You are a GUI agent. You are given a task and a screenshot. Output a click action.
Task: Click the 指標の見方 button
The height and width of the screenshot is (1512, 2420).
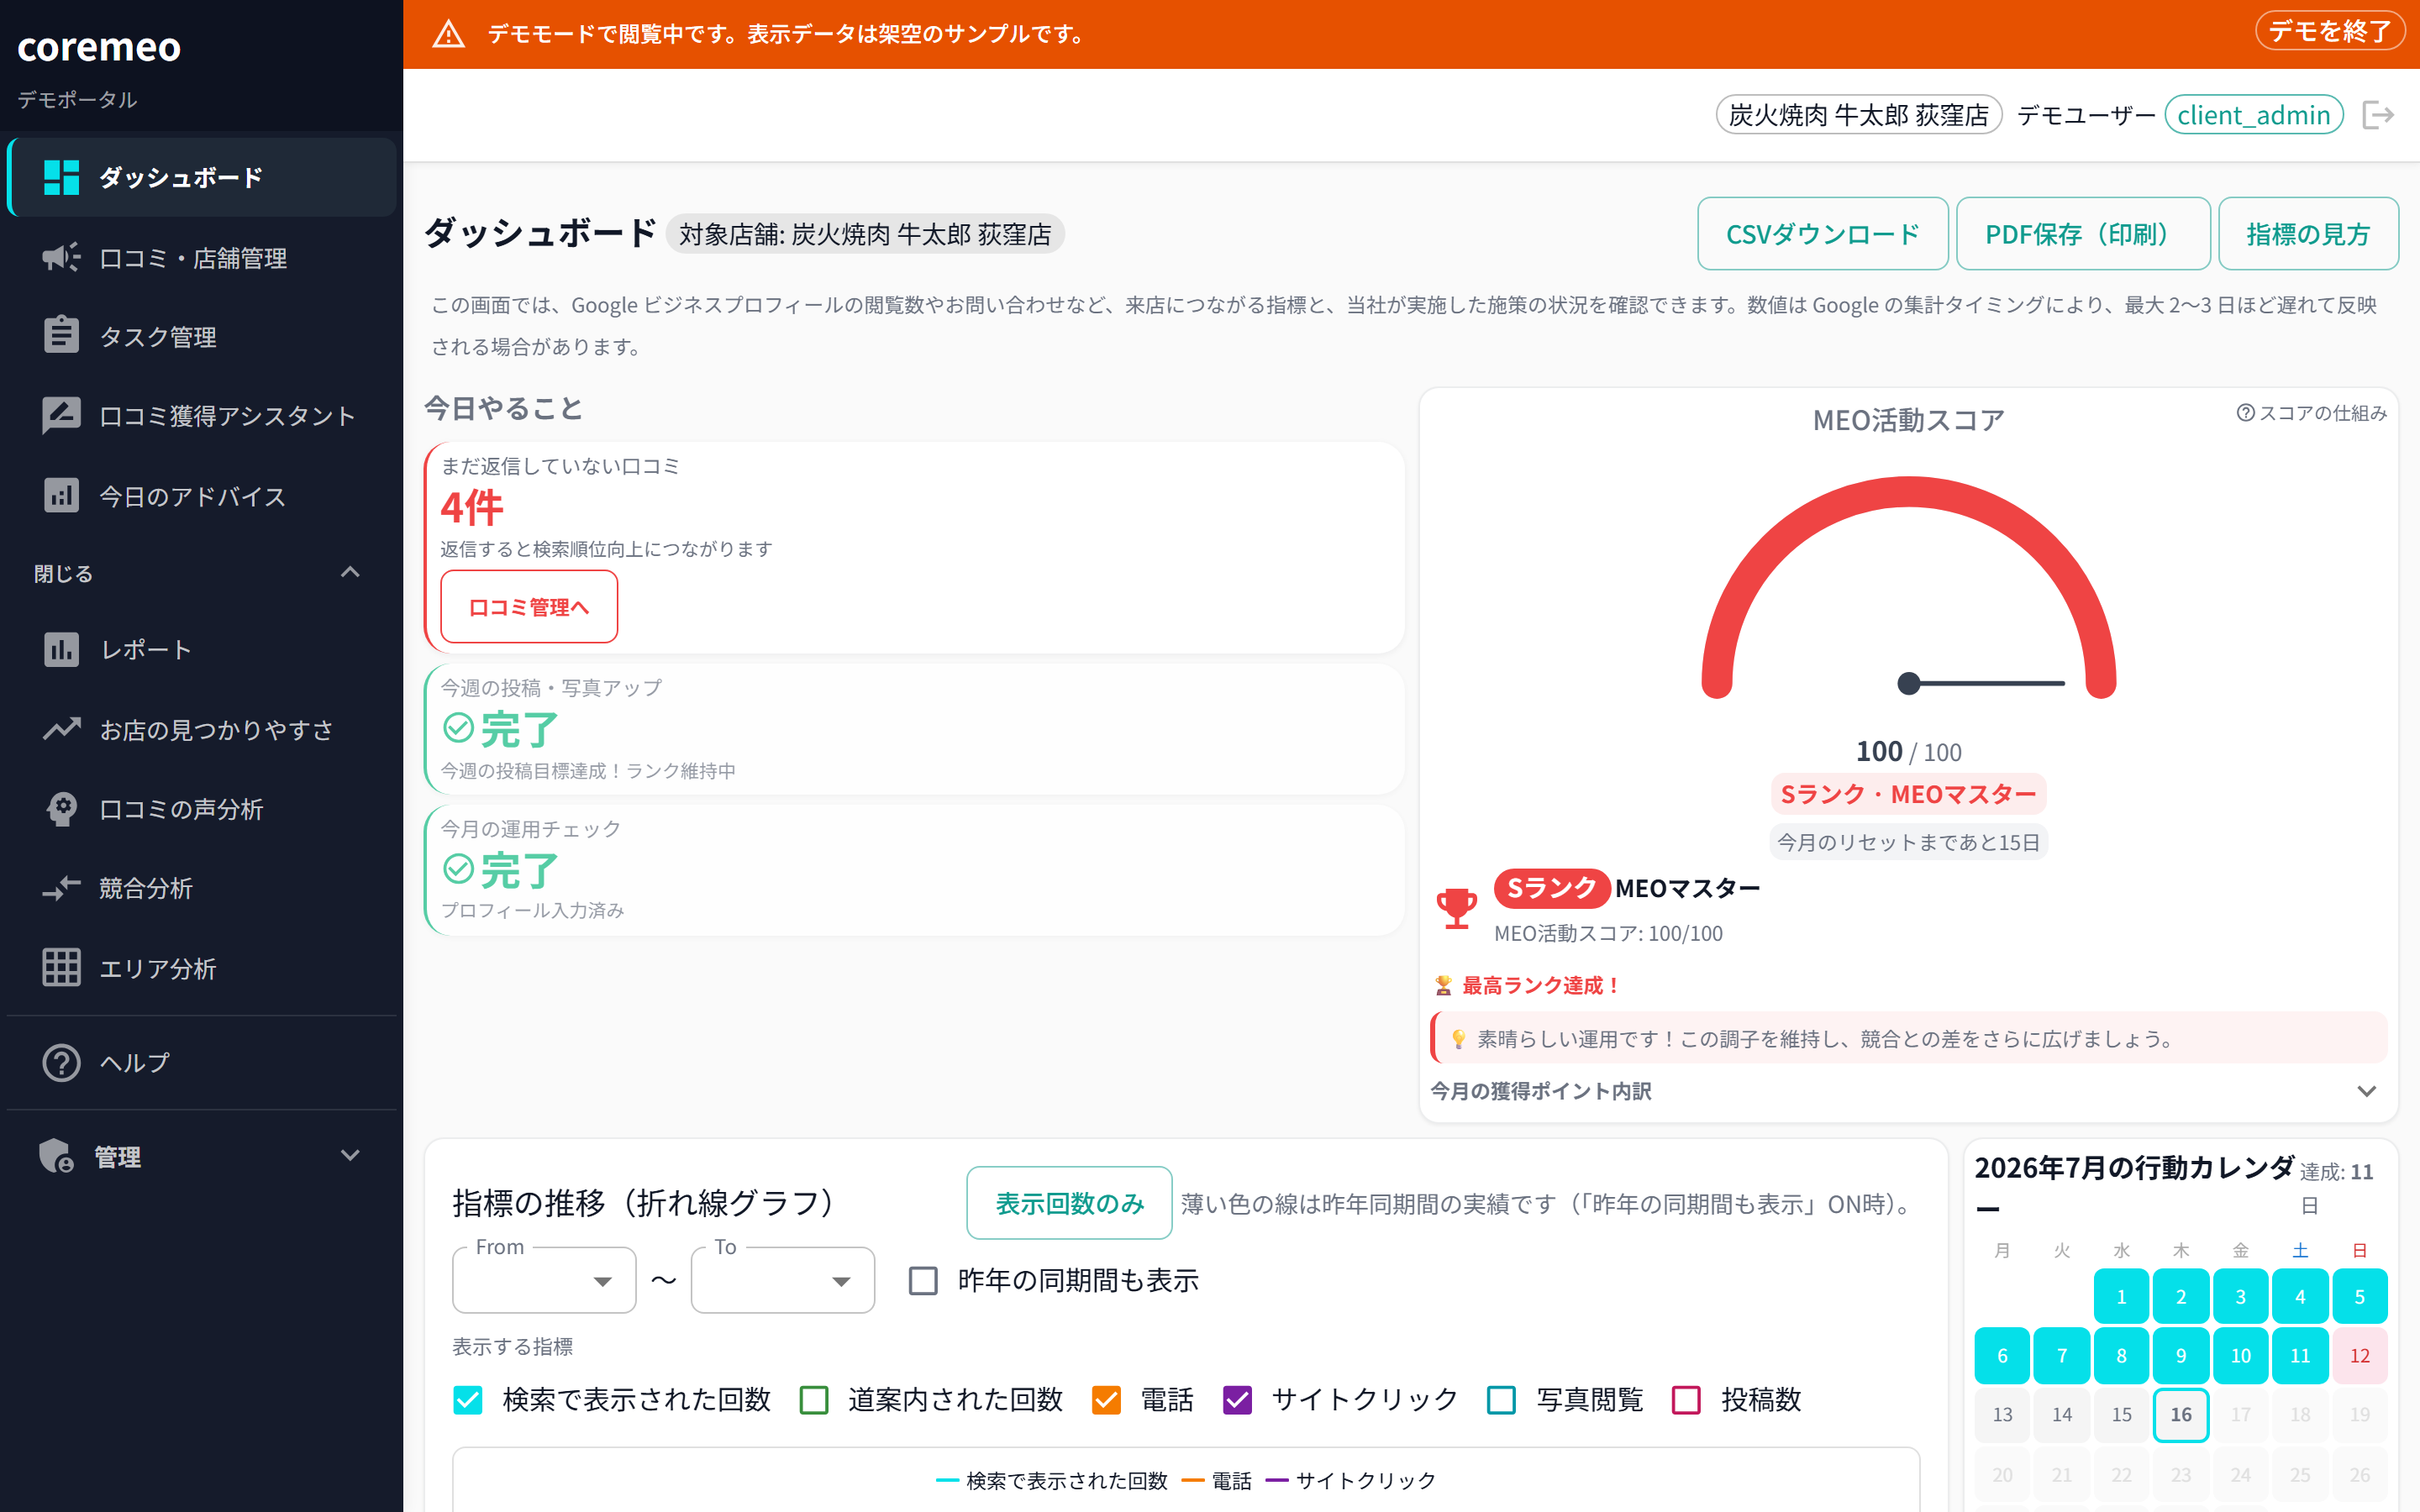tap(2308, 234)
